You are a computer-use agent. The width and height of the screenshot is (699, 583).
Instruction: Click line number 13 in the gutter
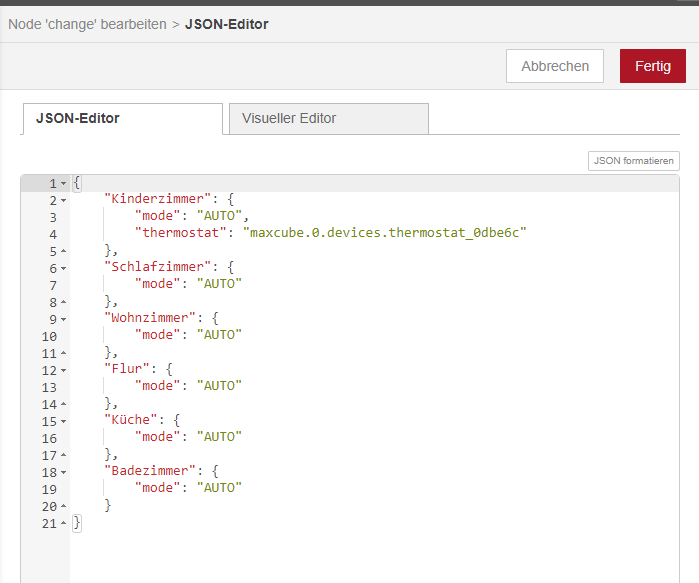pos(49,387)
